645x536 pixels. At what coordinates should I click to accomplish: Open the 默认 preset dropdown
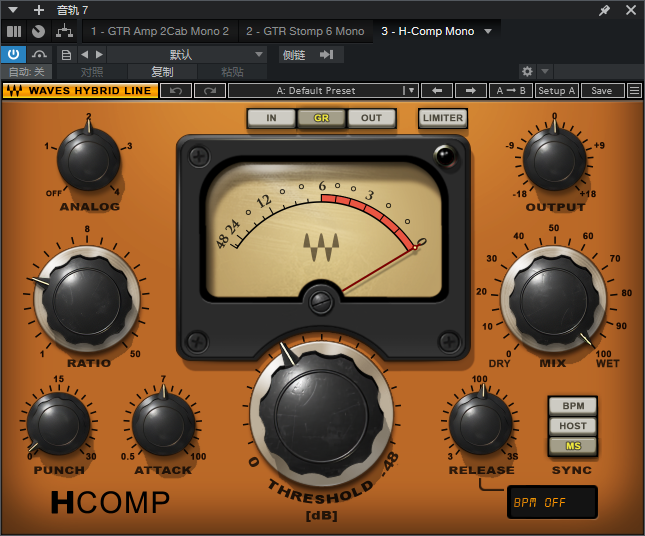187,54
